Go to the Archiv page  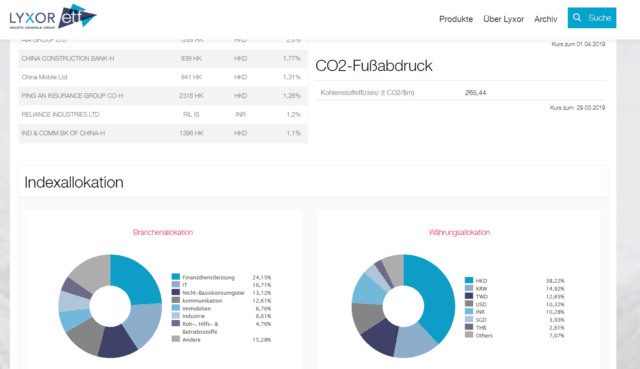click(x=545, y=19)
